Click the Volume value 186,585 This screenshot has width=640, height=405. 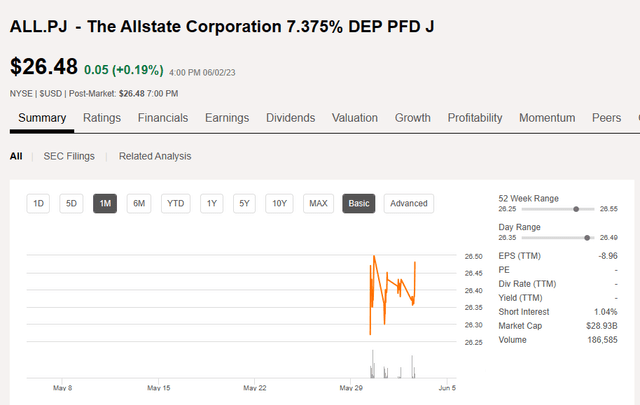tap(602, 340)
